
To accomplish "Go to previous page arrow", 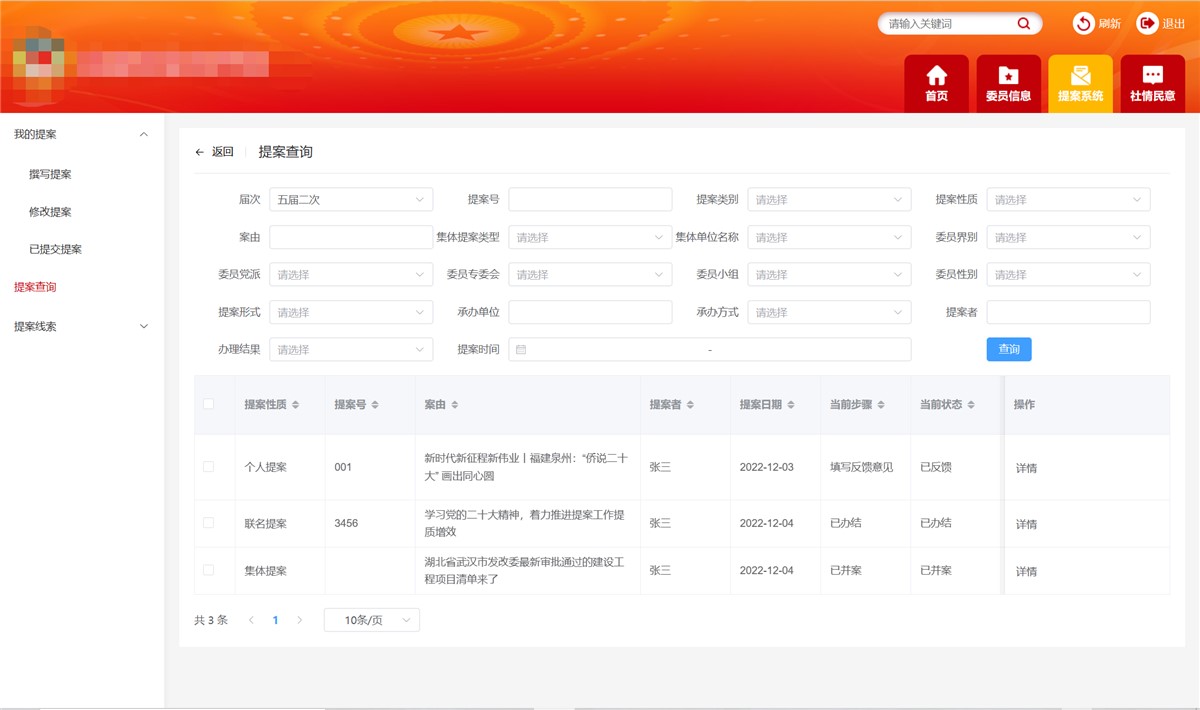I will 251,620.
